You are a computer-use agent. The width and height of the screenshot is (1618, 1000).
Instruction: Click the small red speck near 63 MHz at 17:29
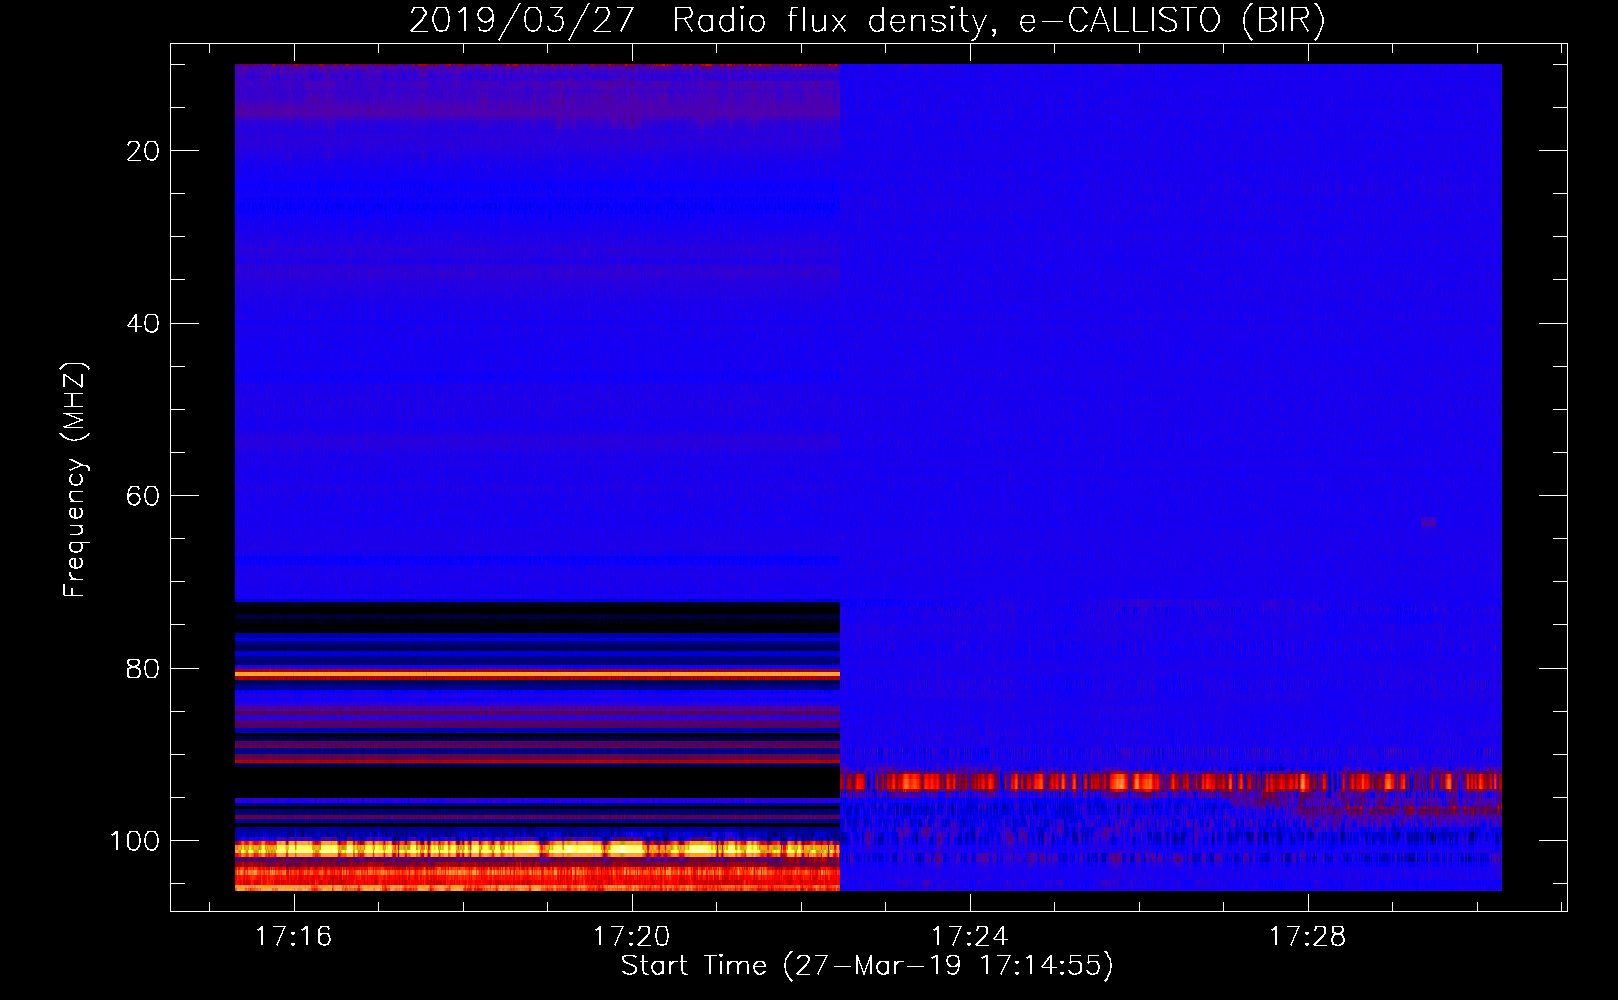(x=1428, y=522)
